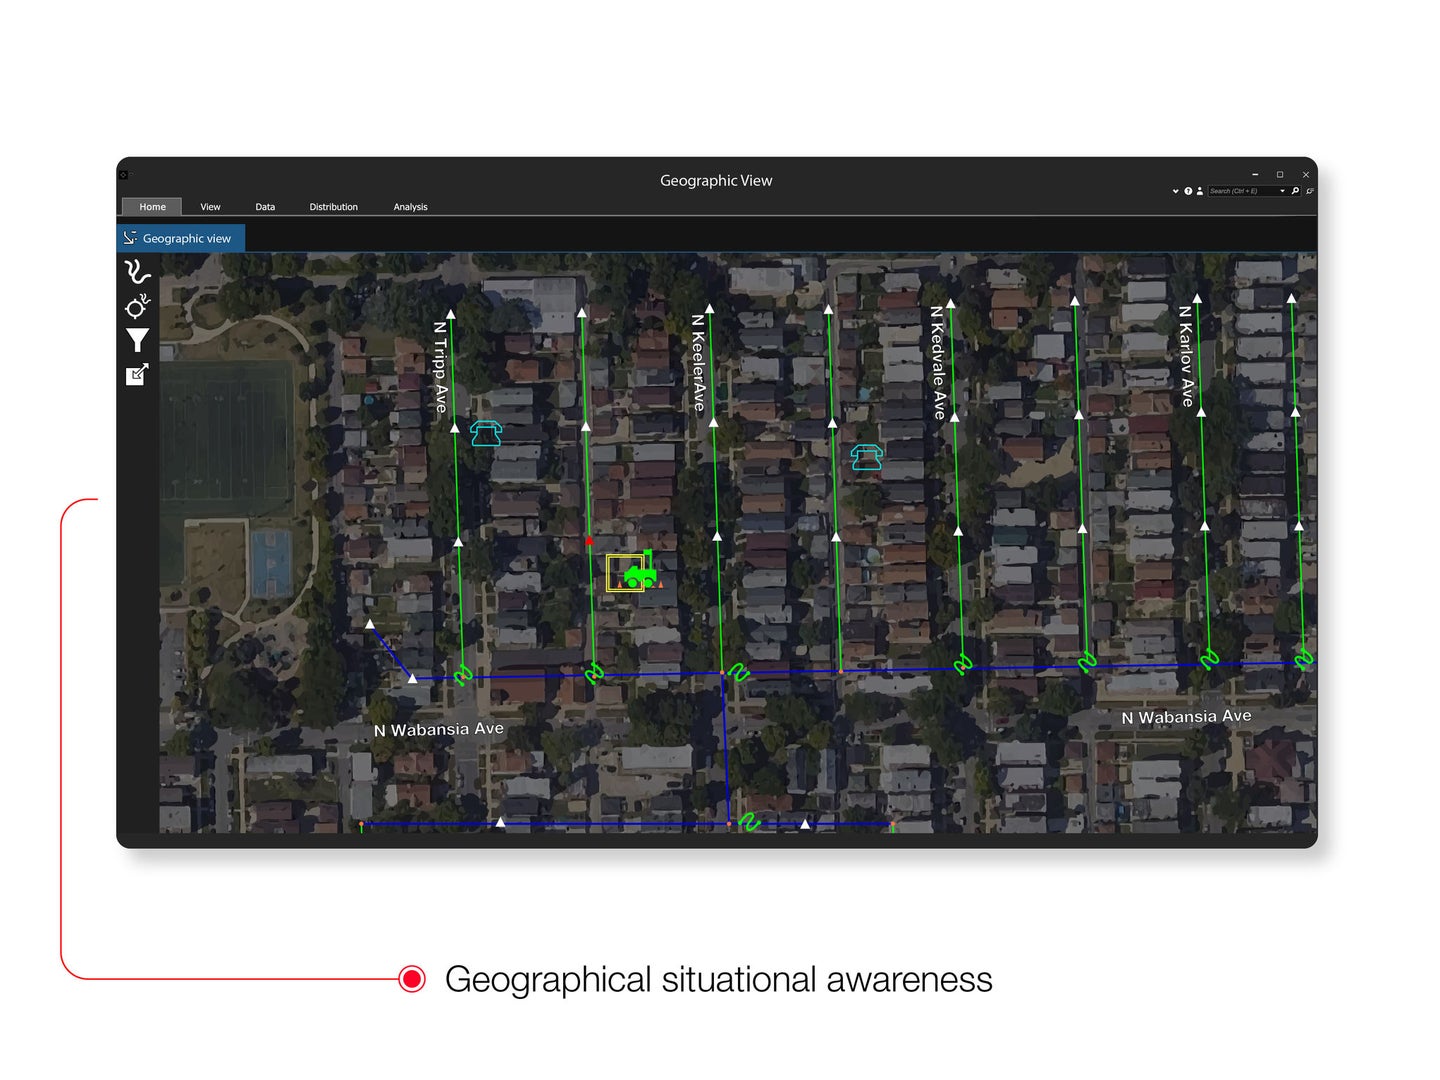Click inside the Search (Ctrl + E) field
Image resolution: width=1440 pixels, height=1080 pixels.
point(1240,191)
